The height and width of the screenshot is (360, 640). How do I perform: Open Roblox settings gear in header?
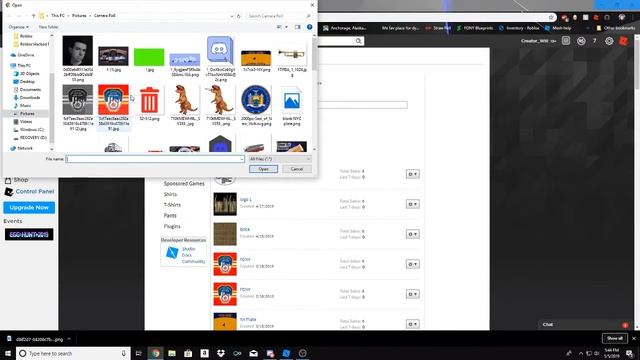pos(609,41)
